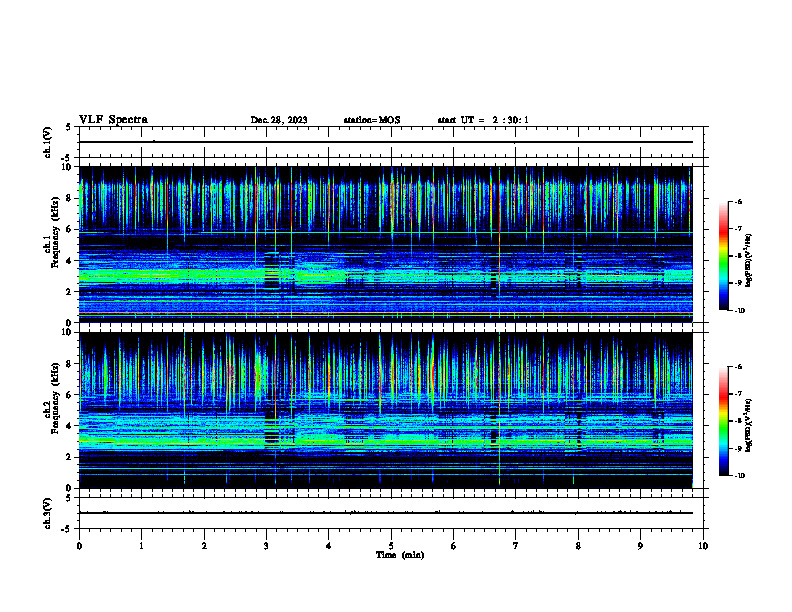Click the "-10" value on ch.2 color bar
Screen dimensions: 792x612
pos(740,475)
